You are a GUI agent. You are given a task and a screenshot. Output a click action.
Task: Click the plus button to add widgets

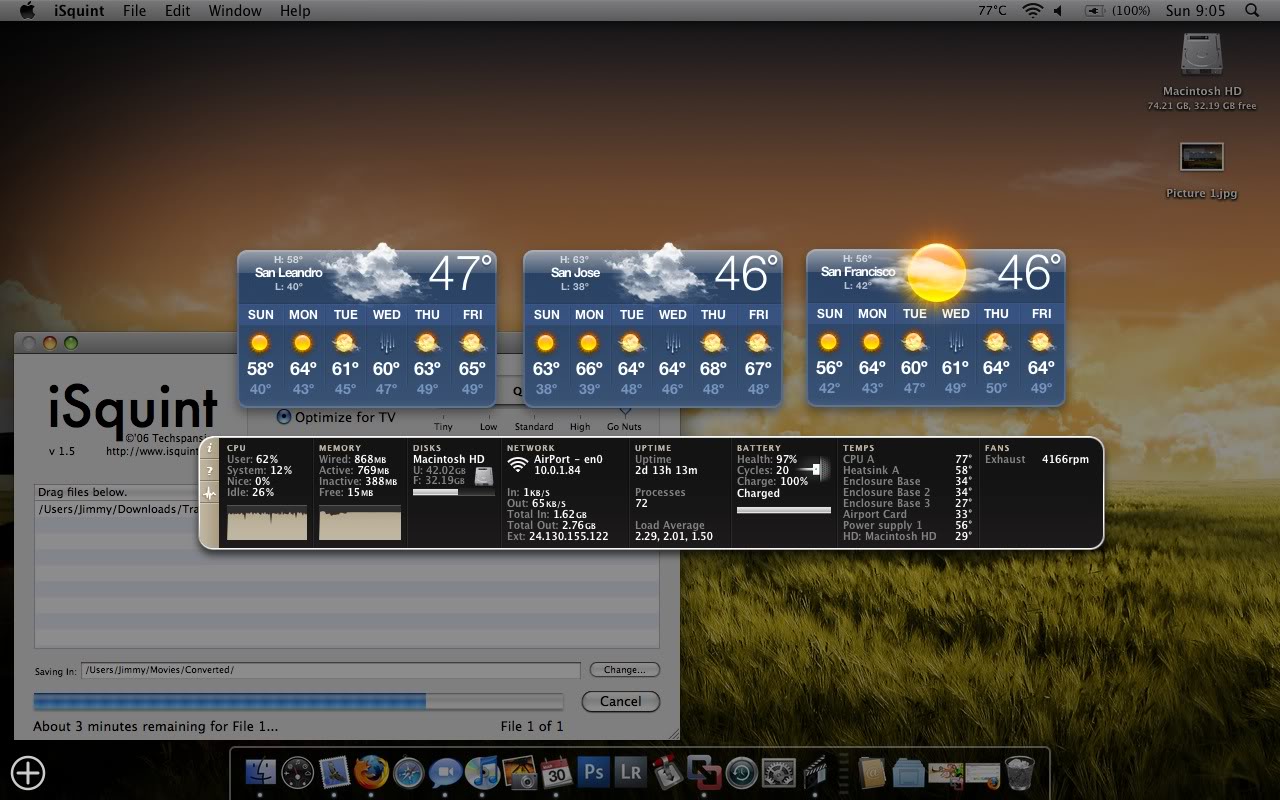[x=28, y=772]
